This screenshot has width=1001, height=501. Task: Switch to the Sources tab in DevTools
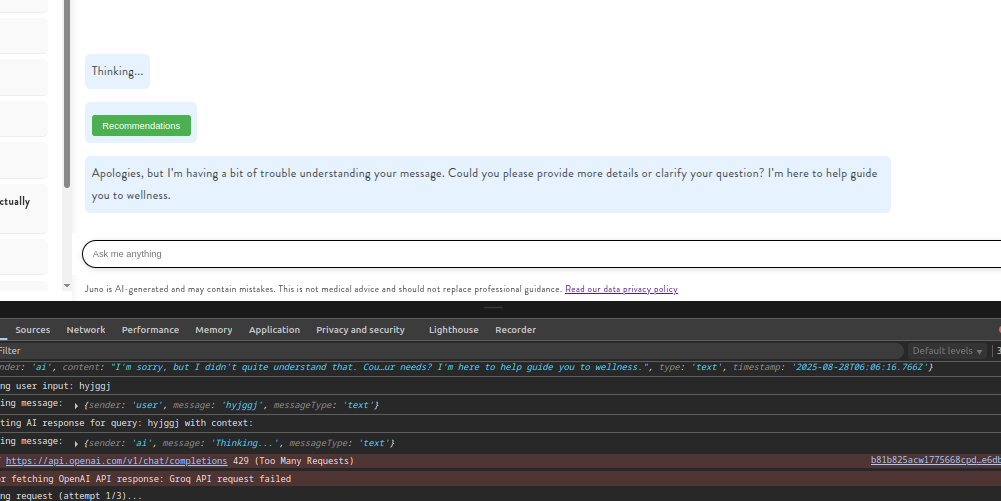click(32, 330)
